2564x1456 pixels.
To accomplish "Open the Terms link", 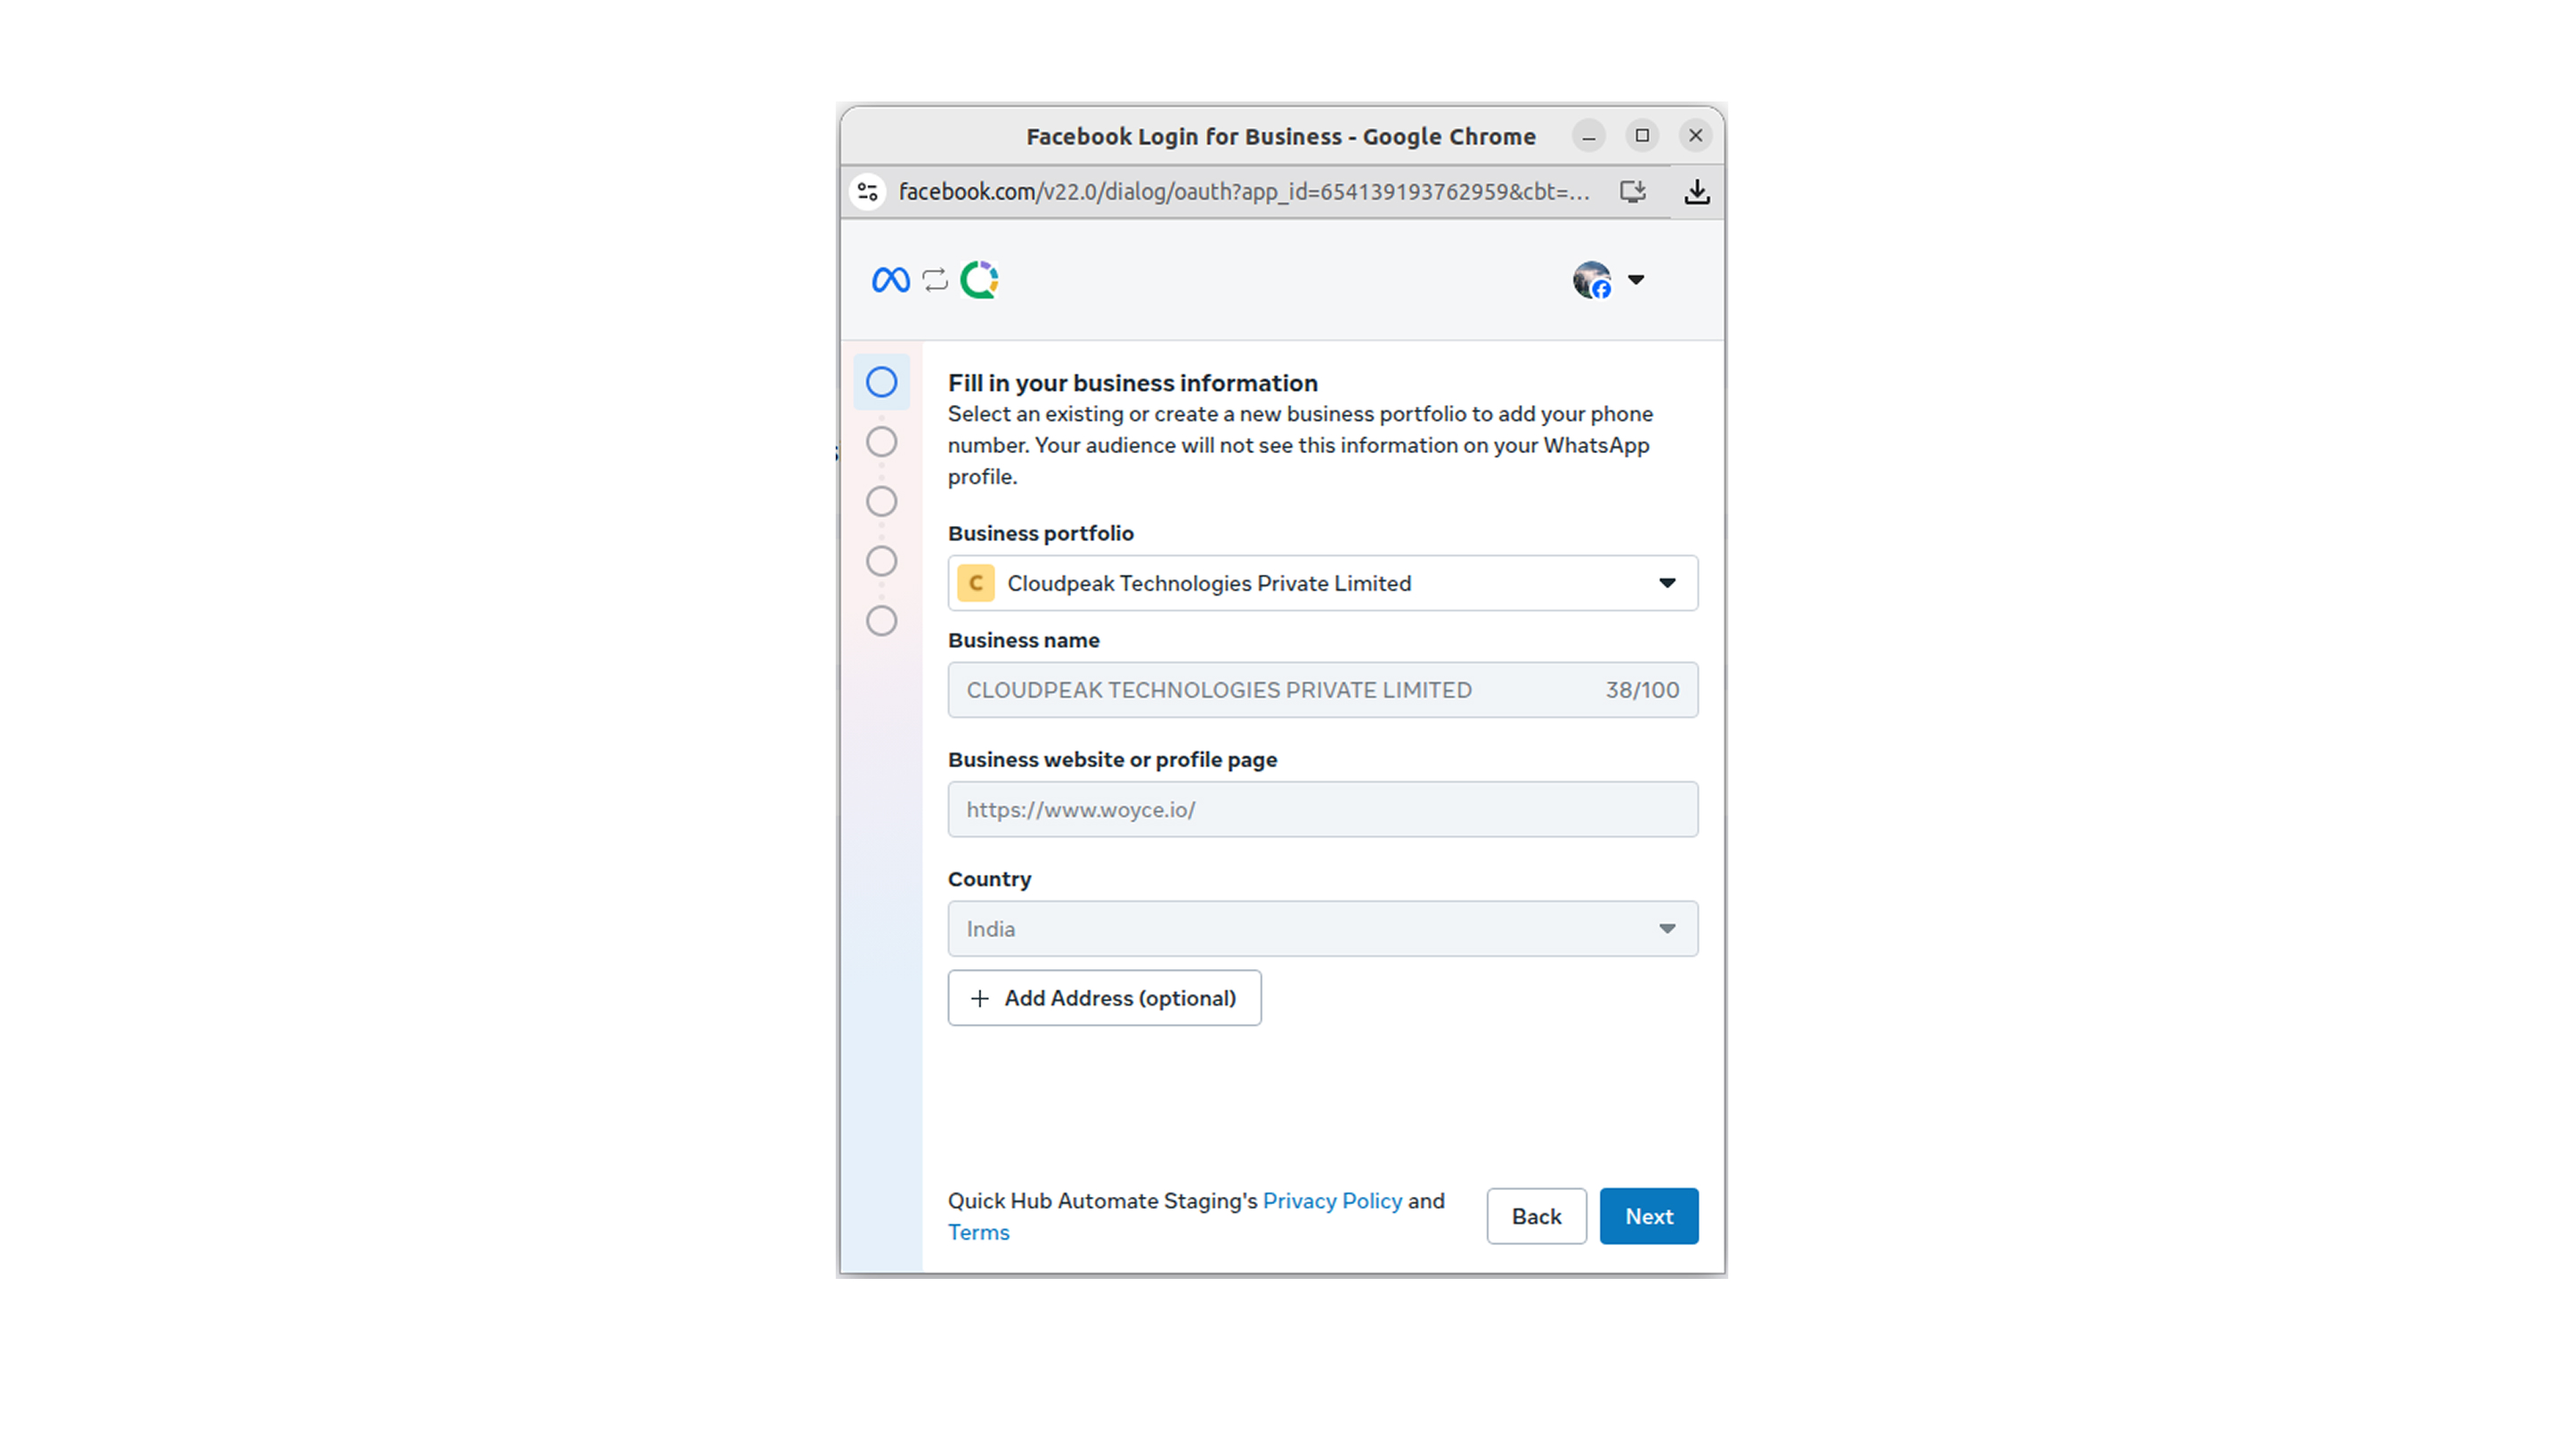I will click(x=978, y=1232).
